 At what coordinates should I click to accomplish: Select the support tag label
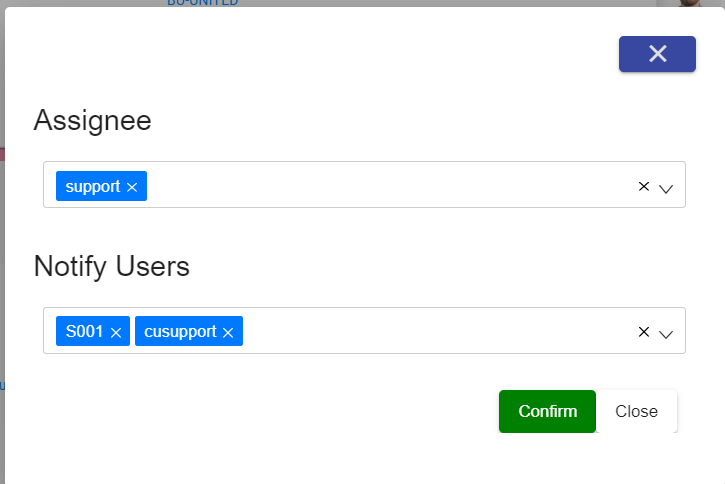(x=93, y=187)
